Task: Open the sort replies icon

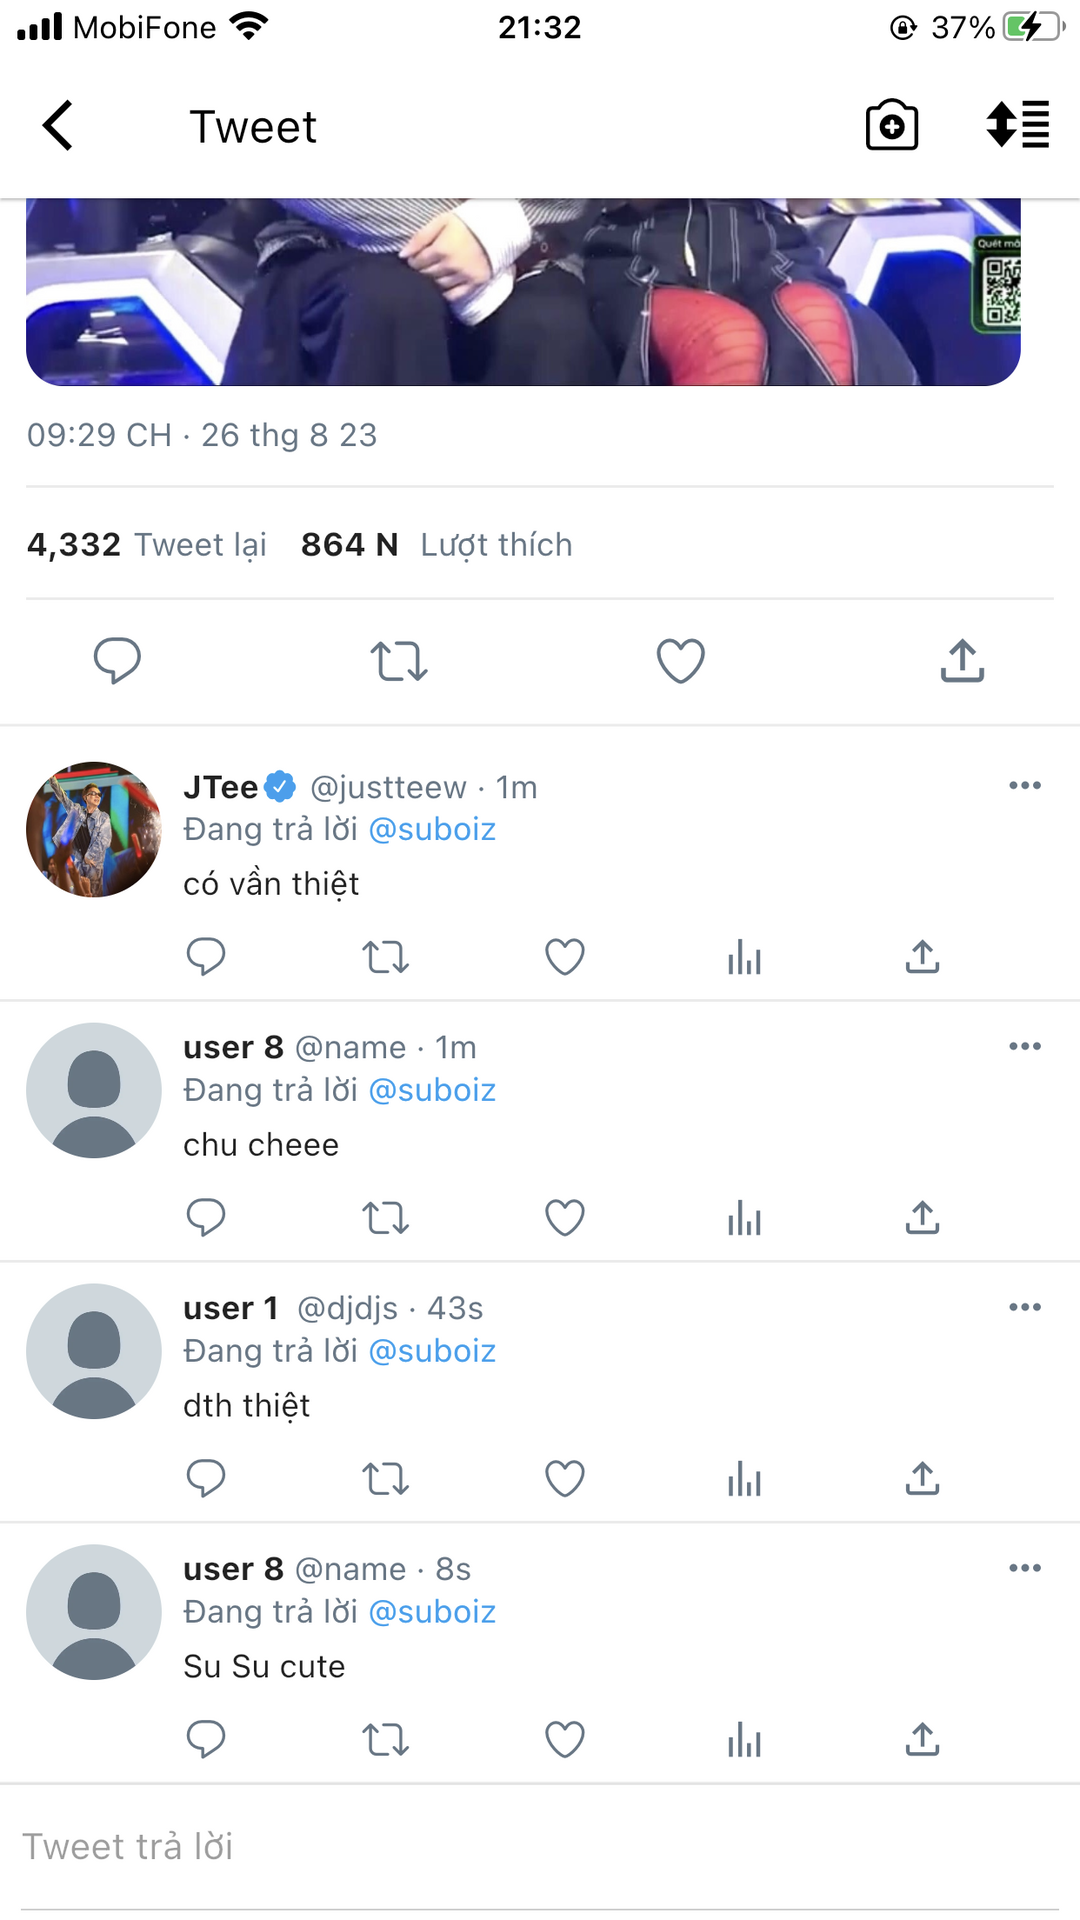Action: 1017,126
